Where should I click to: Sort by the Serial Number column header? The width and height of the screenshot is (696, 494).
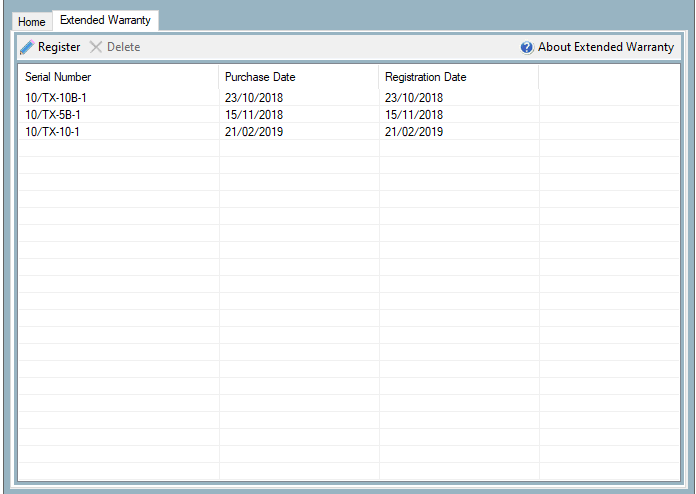tap(119, 77)
